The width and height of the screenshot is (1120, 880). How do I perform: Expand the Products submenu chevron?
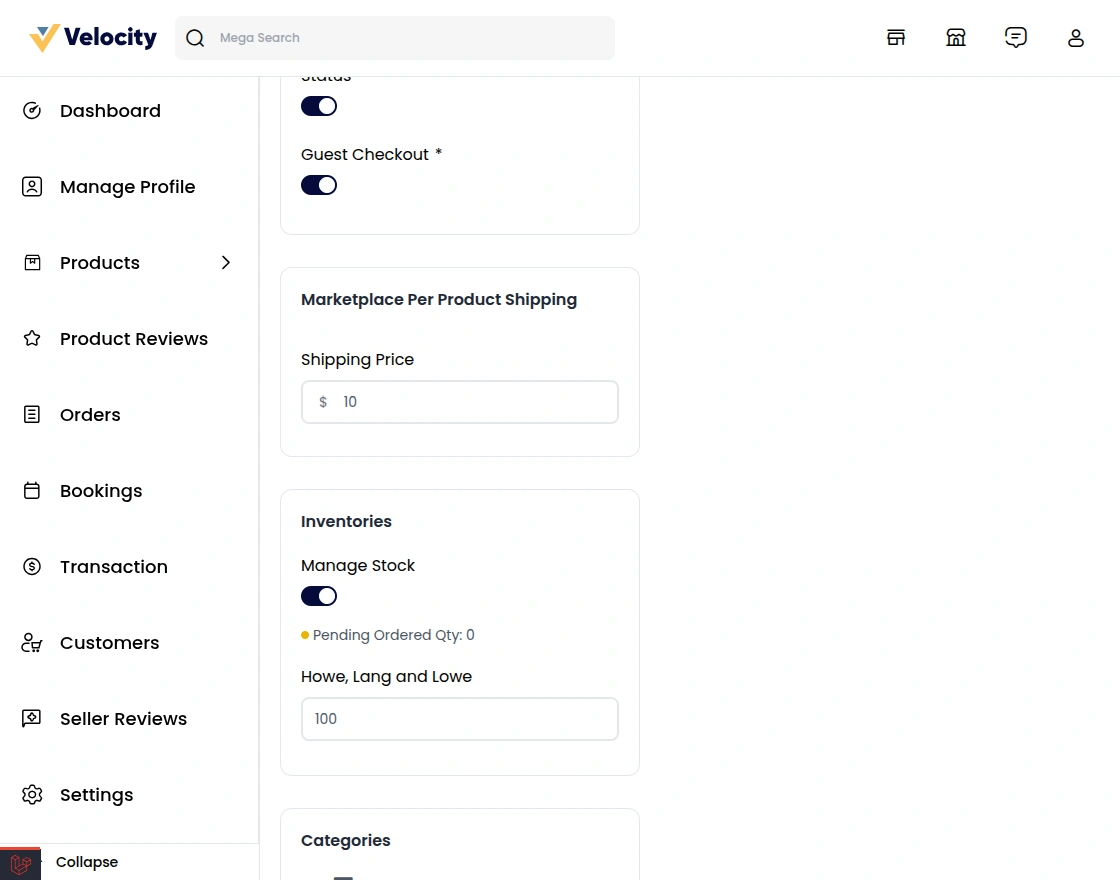[x=226, y=262]
